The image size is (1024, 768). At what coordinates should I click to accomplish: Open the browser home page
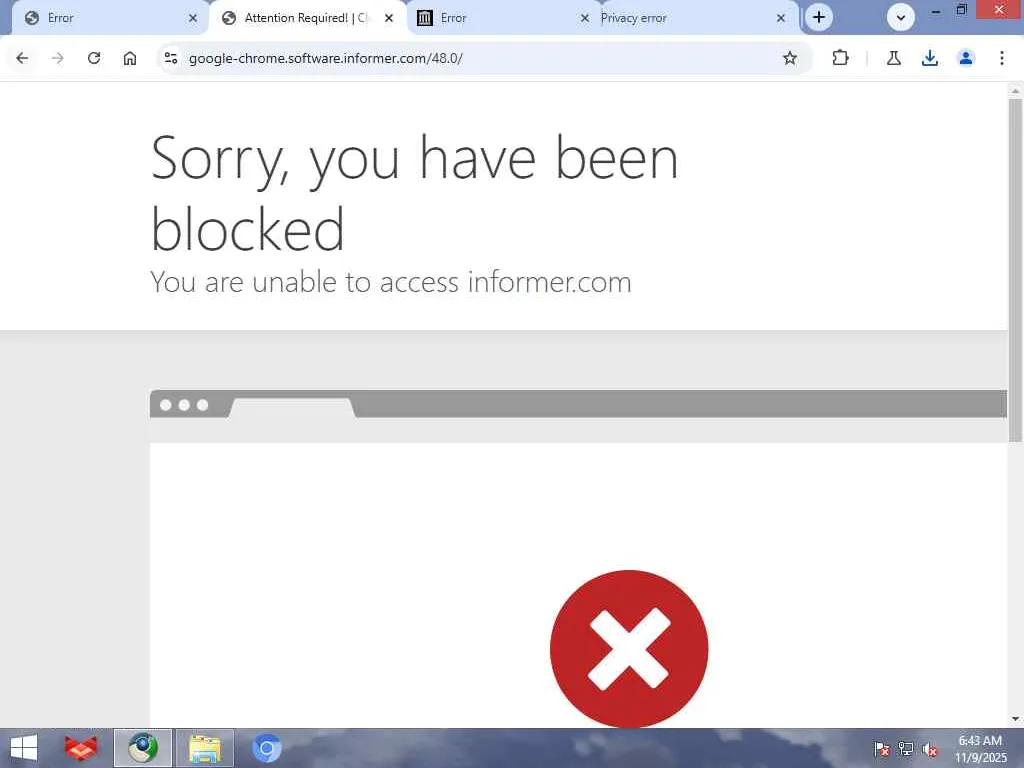(130, 58)
